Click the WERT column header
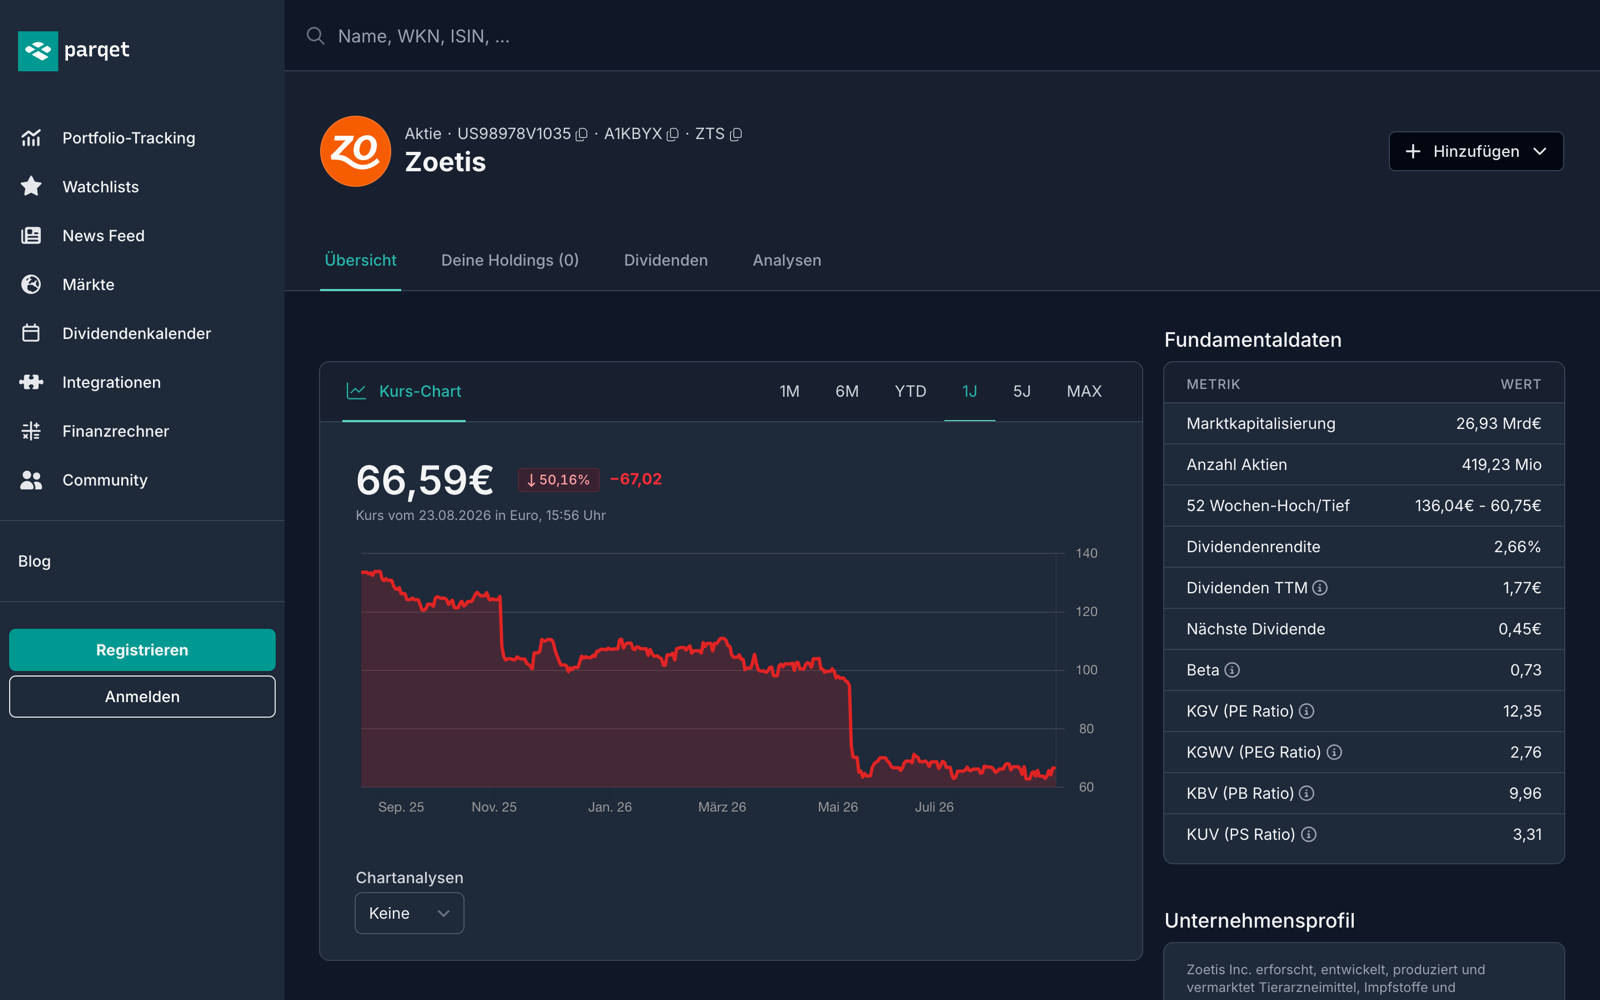1600x1000 pixels. 1520,384
